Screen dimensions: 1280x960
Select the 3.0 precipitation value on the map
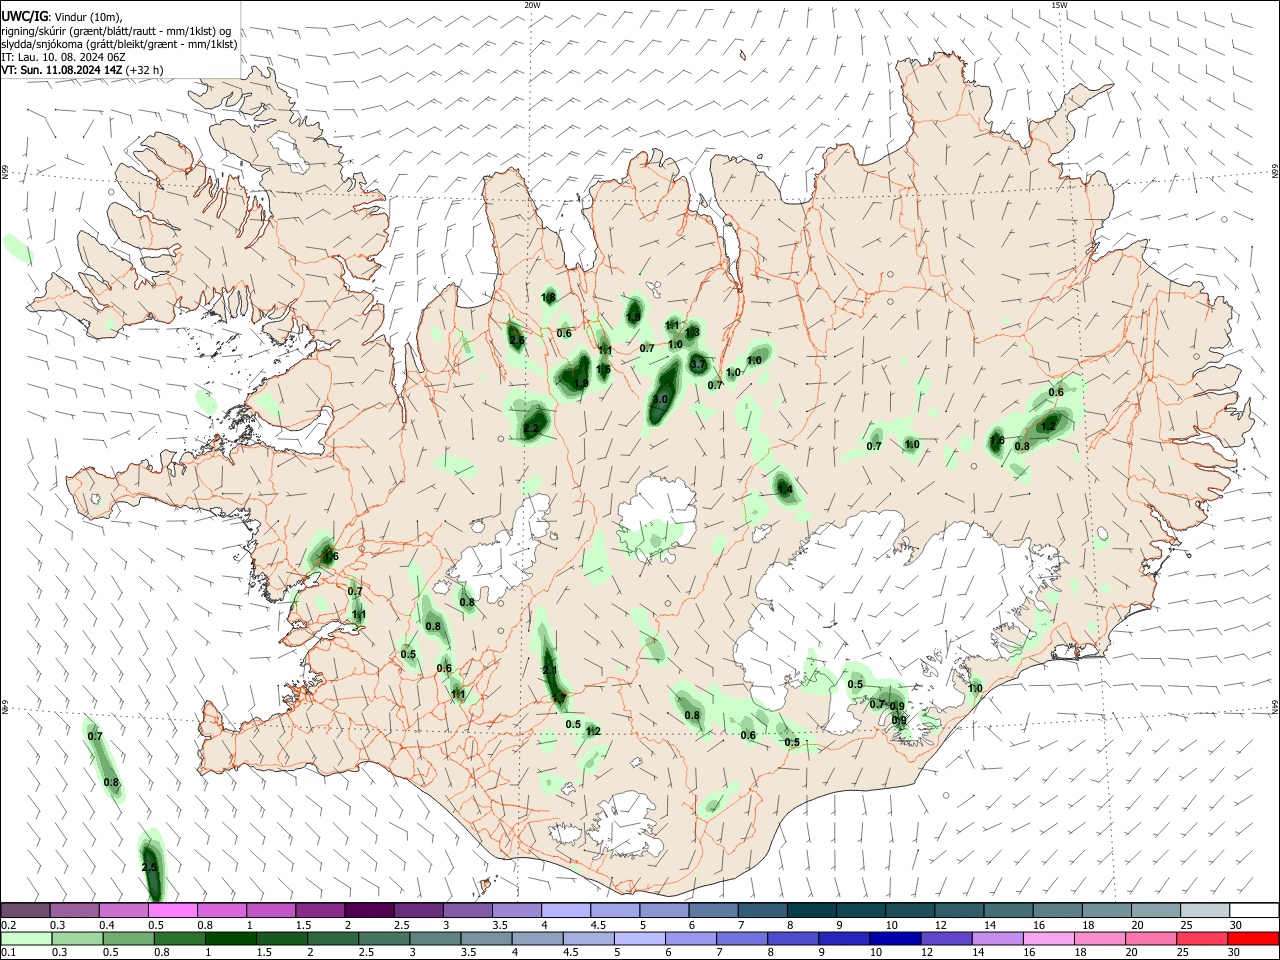[x=659, y=399]
